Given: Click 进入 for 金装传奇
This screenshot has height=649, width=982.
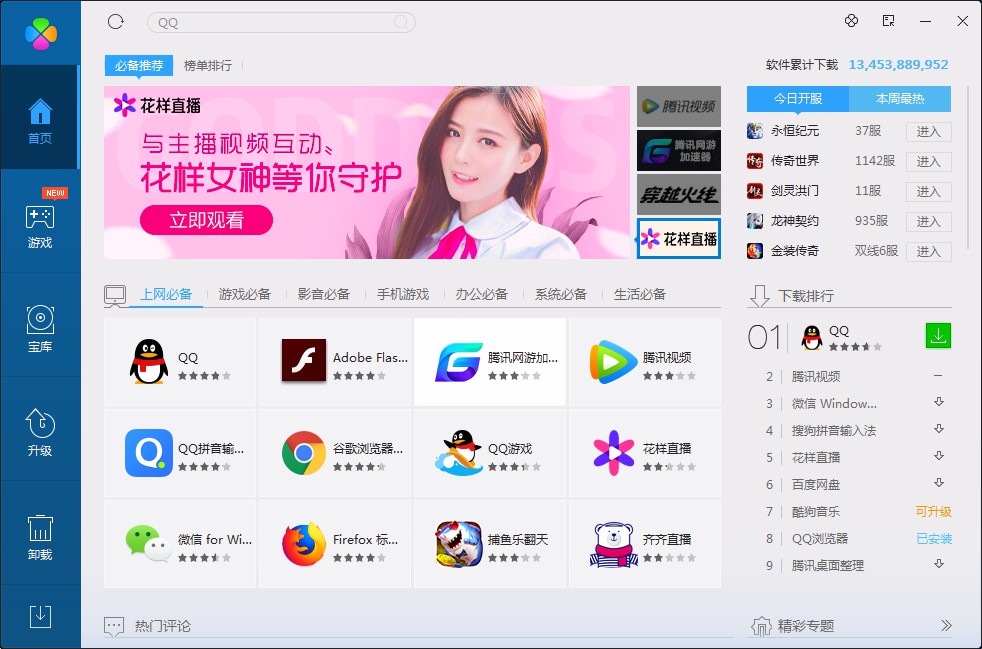Looking at the screenshot, I should click(929, 252).
